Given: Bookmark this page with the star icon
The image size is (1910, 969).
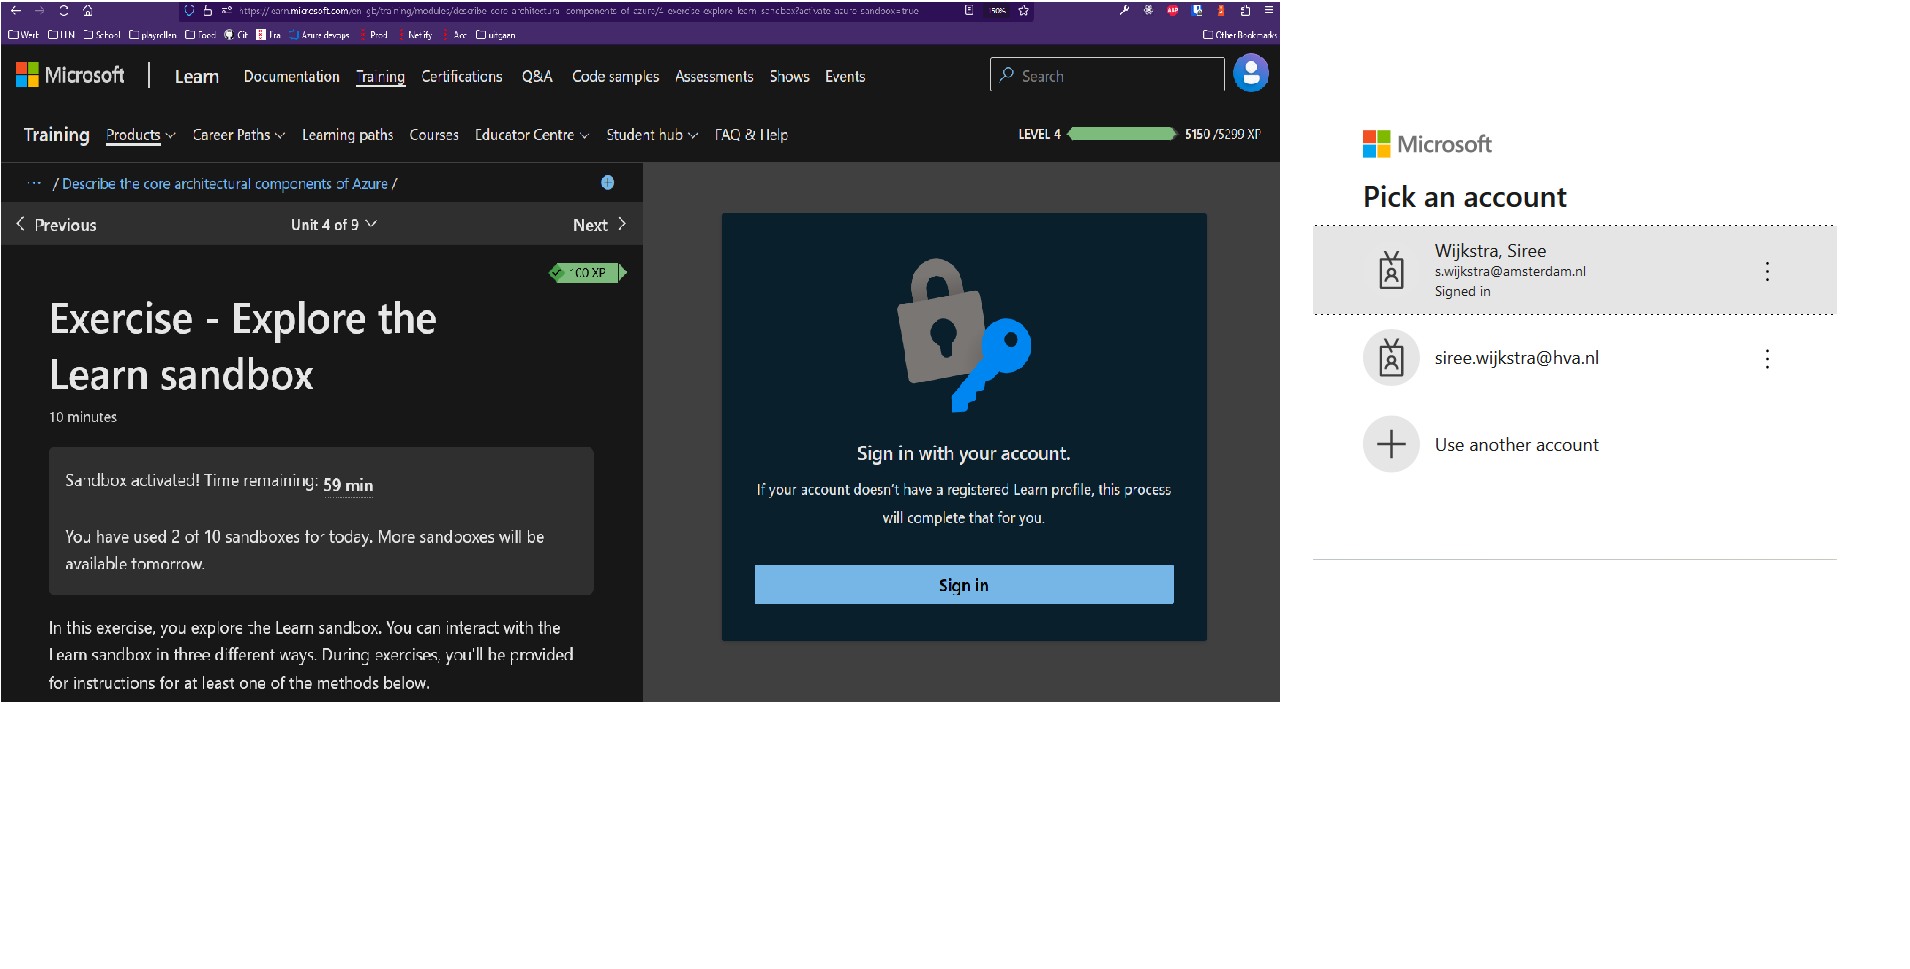Looking at the screenshot, I should (x=1023, y=11).
